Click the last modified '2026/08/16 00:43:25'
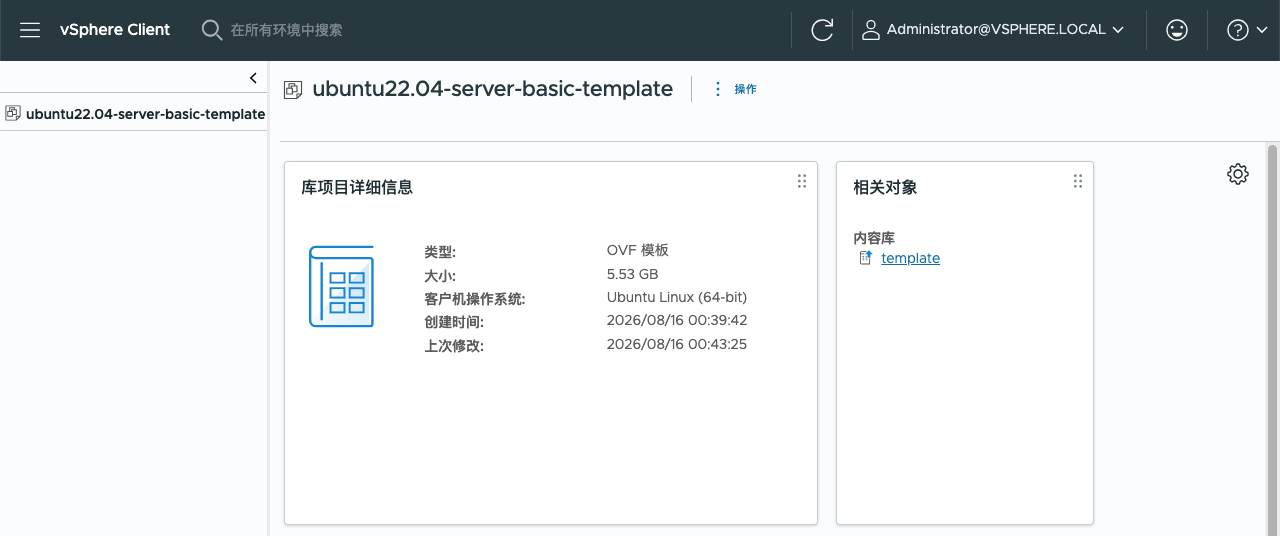The image size is (1280, 536). click(x=677, y=344)
